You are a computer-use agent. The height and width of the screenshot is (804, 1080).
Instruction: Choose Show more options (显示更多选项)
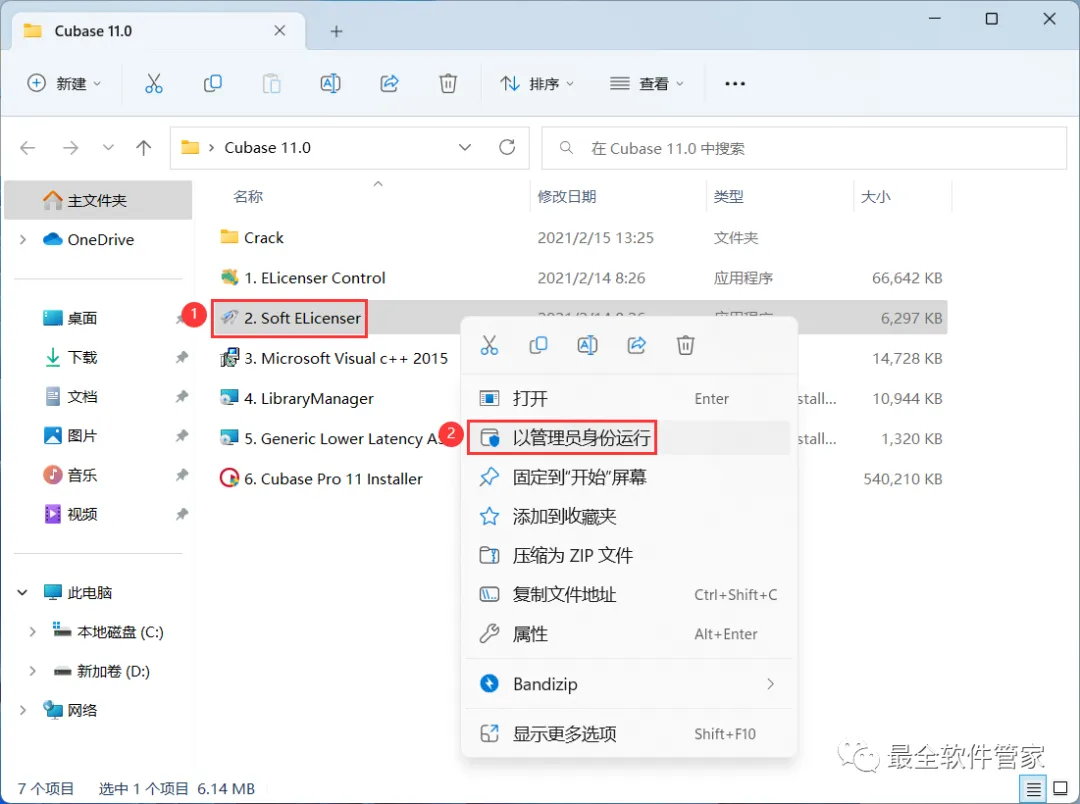click(x=628, y=734)
